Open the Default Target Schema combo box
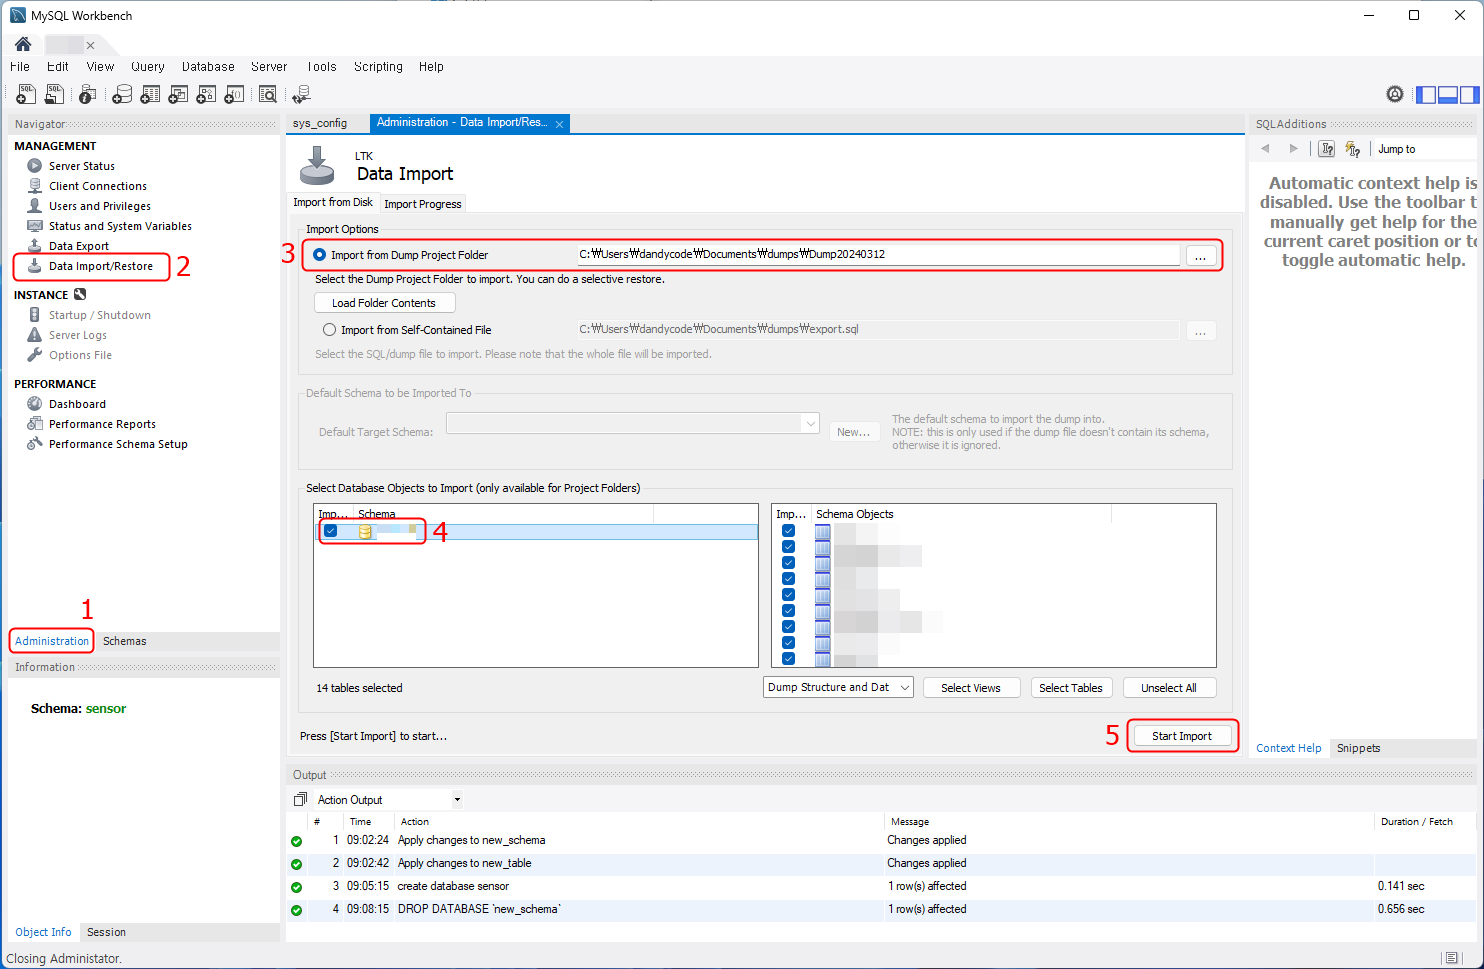 pyautogui.click(x=633, y=424)
